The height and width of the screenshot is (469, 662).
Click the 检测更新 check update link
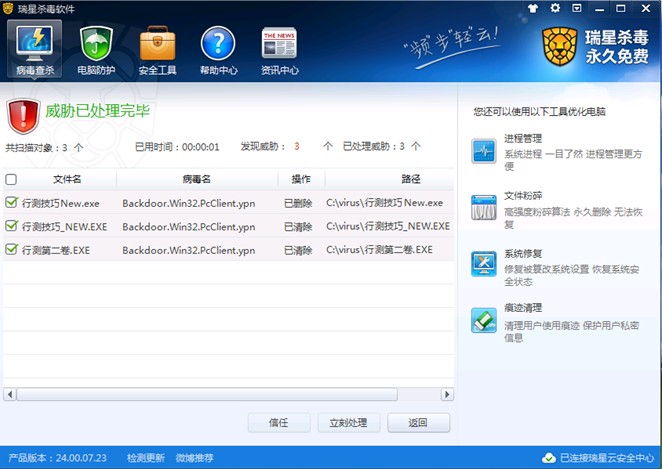145,458
